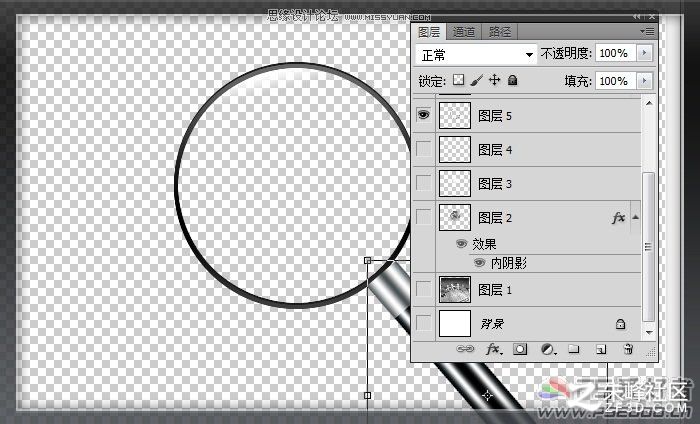The height and width of the screenshot is (424, 700).
Task: Click the 不透明度 value field
Action: click(x=615, y=53)
